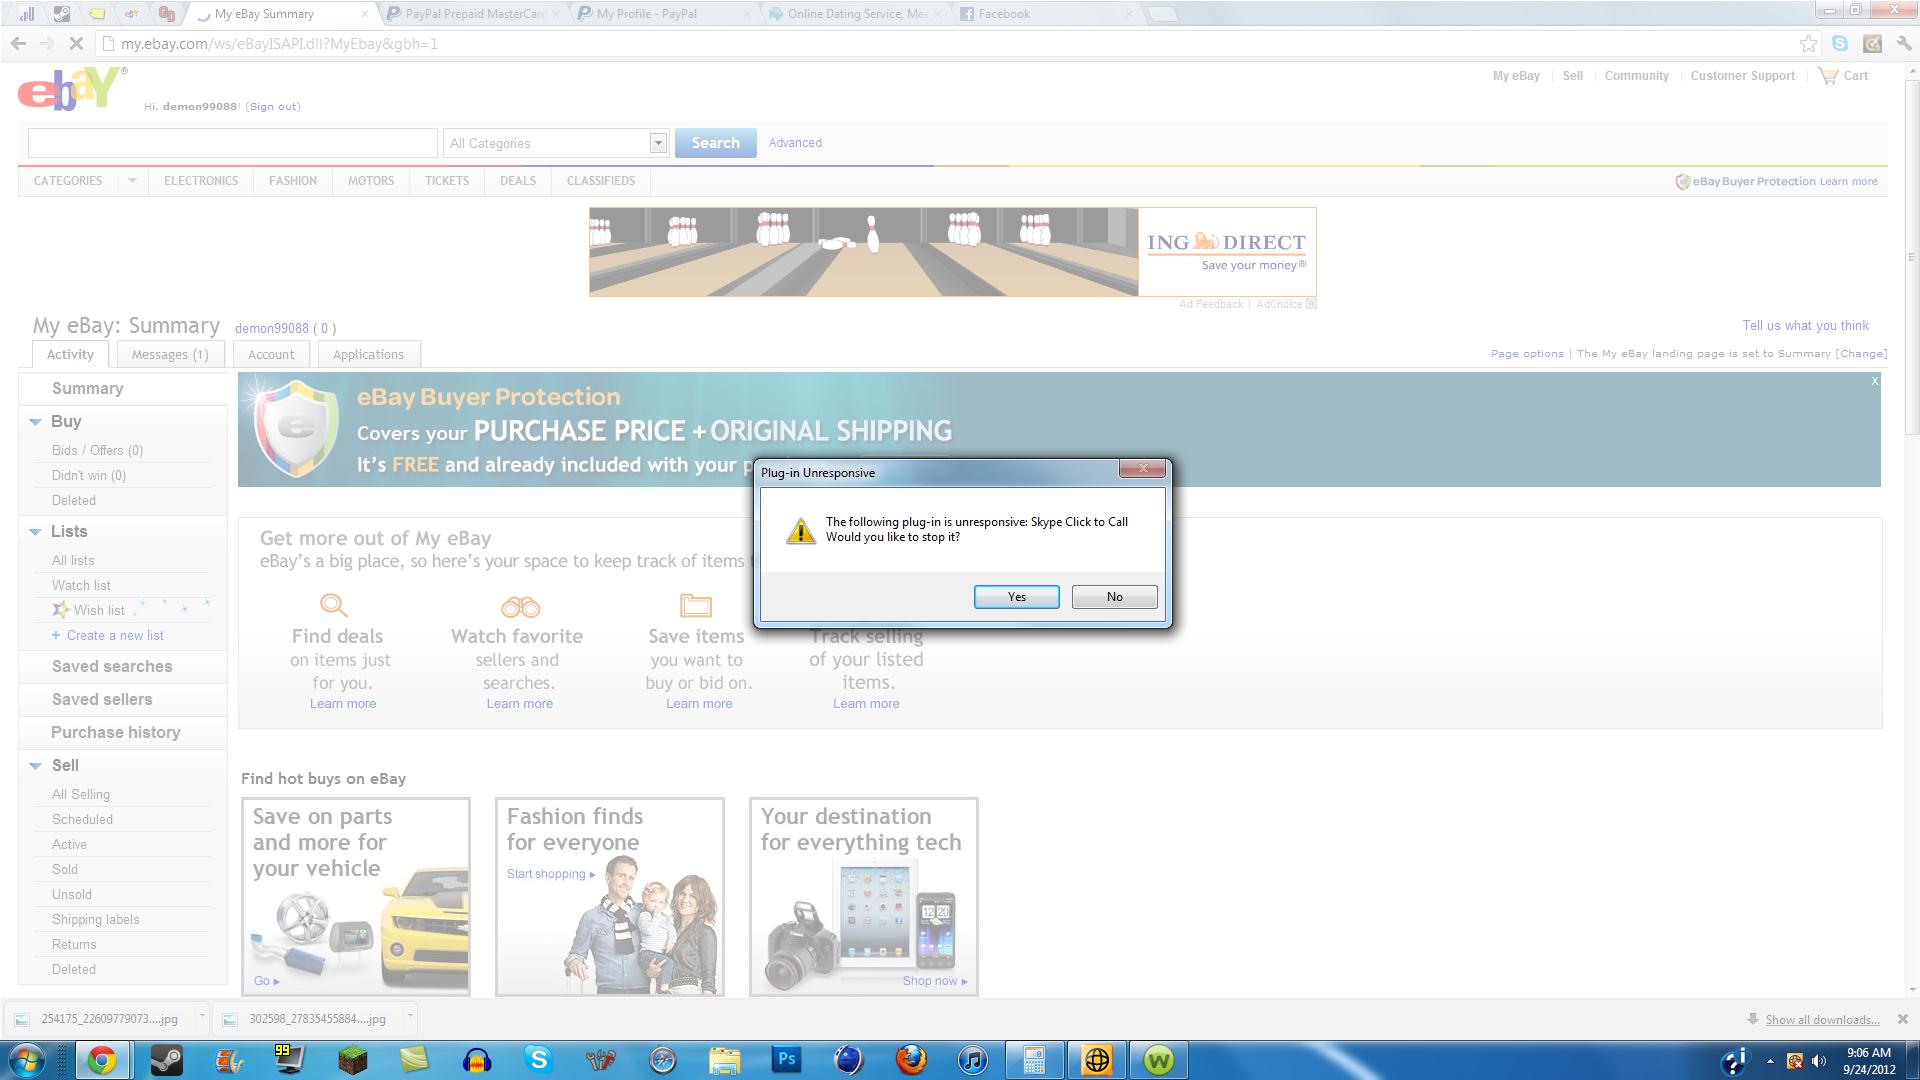
Task: Click the Watch favorite binoculars icon
Action: pyautogui.click(x=520, y=607)
